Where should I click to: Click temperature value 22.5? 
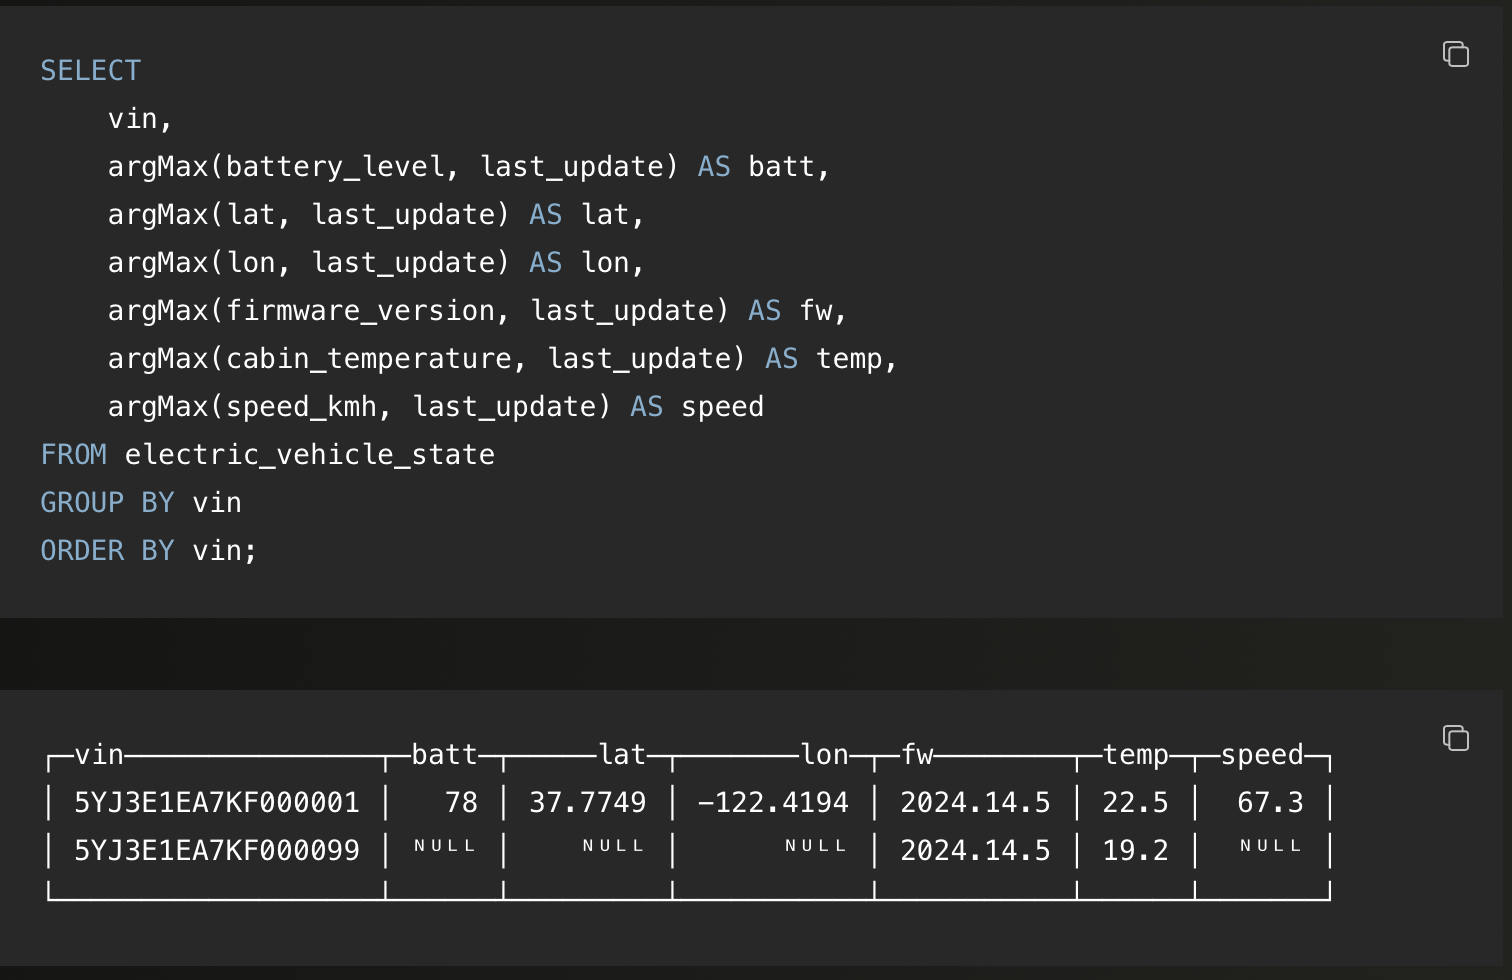(x=1136, y=802)
